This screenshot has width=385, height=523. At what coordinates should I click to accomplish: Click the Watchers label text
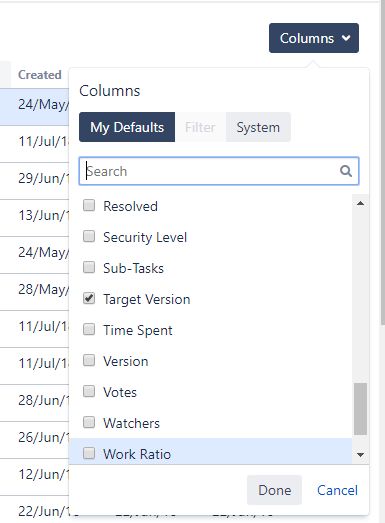tap(131, 423)
